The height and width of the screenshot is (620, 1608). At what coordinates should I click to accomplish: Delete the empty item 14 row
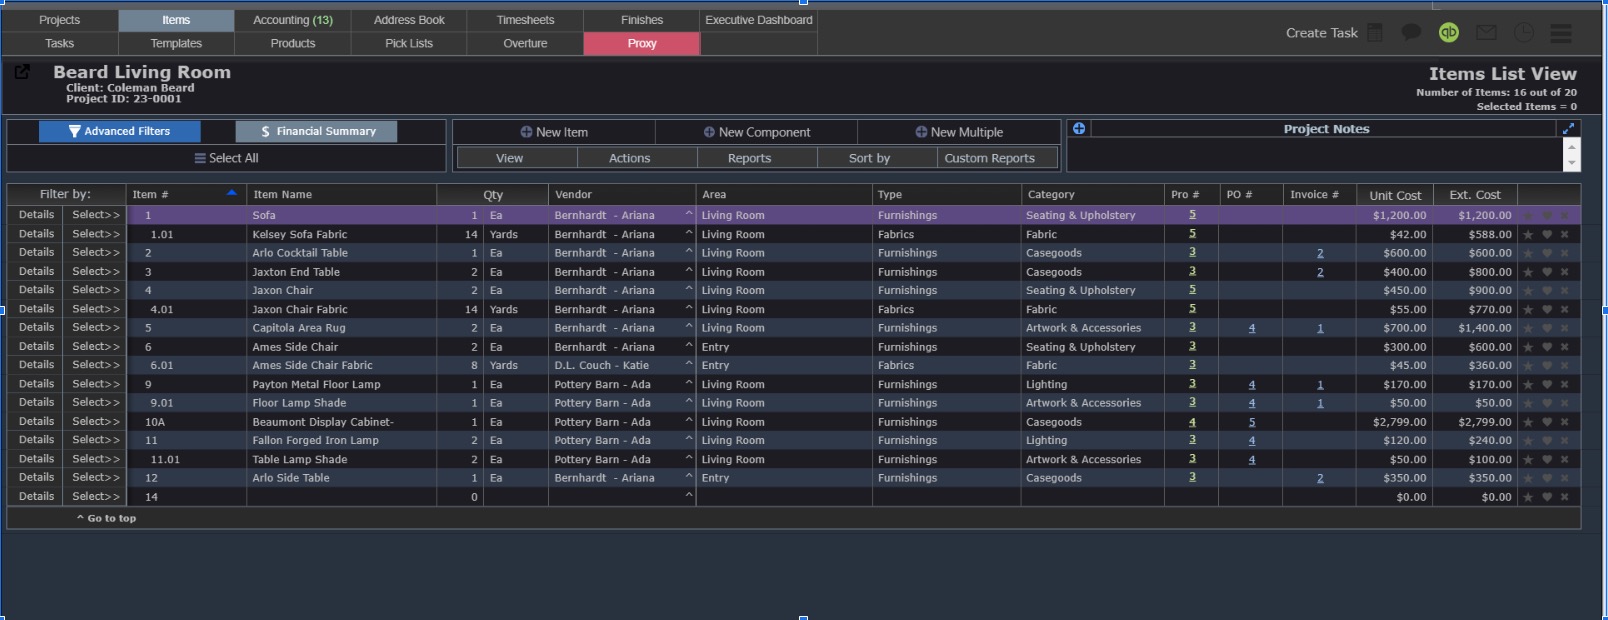(1564, 497)
